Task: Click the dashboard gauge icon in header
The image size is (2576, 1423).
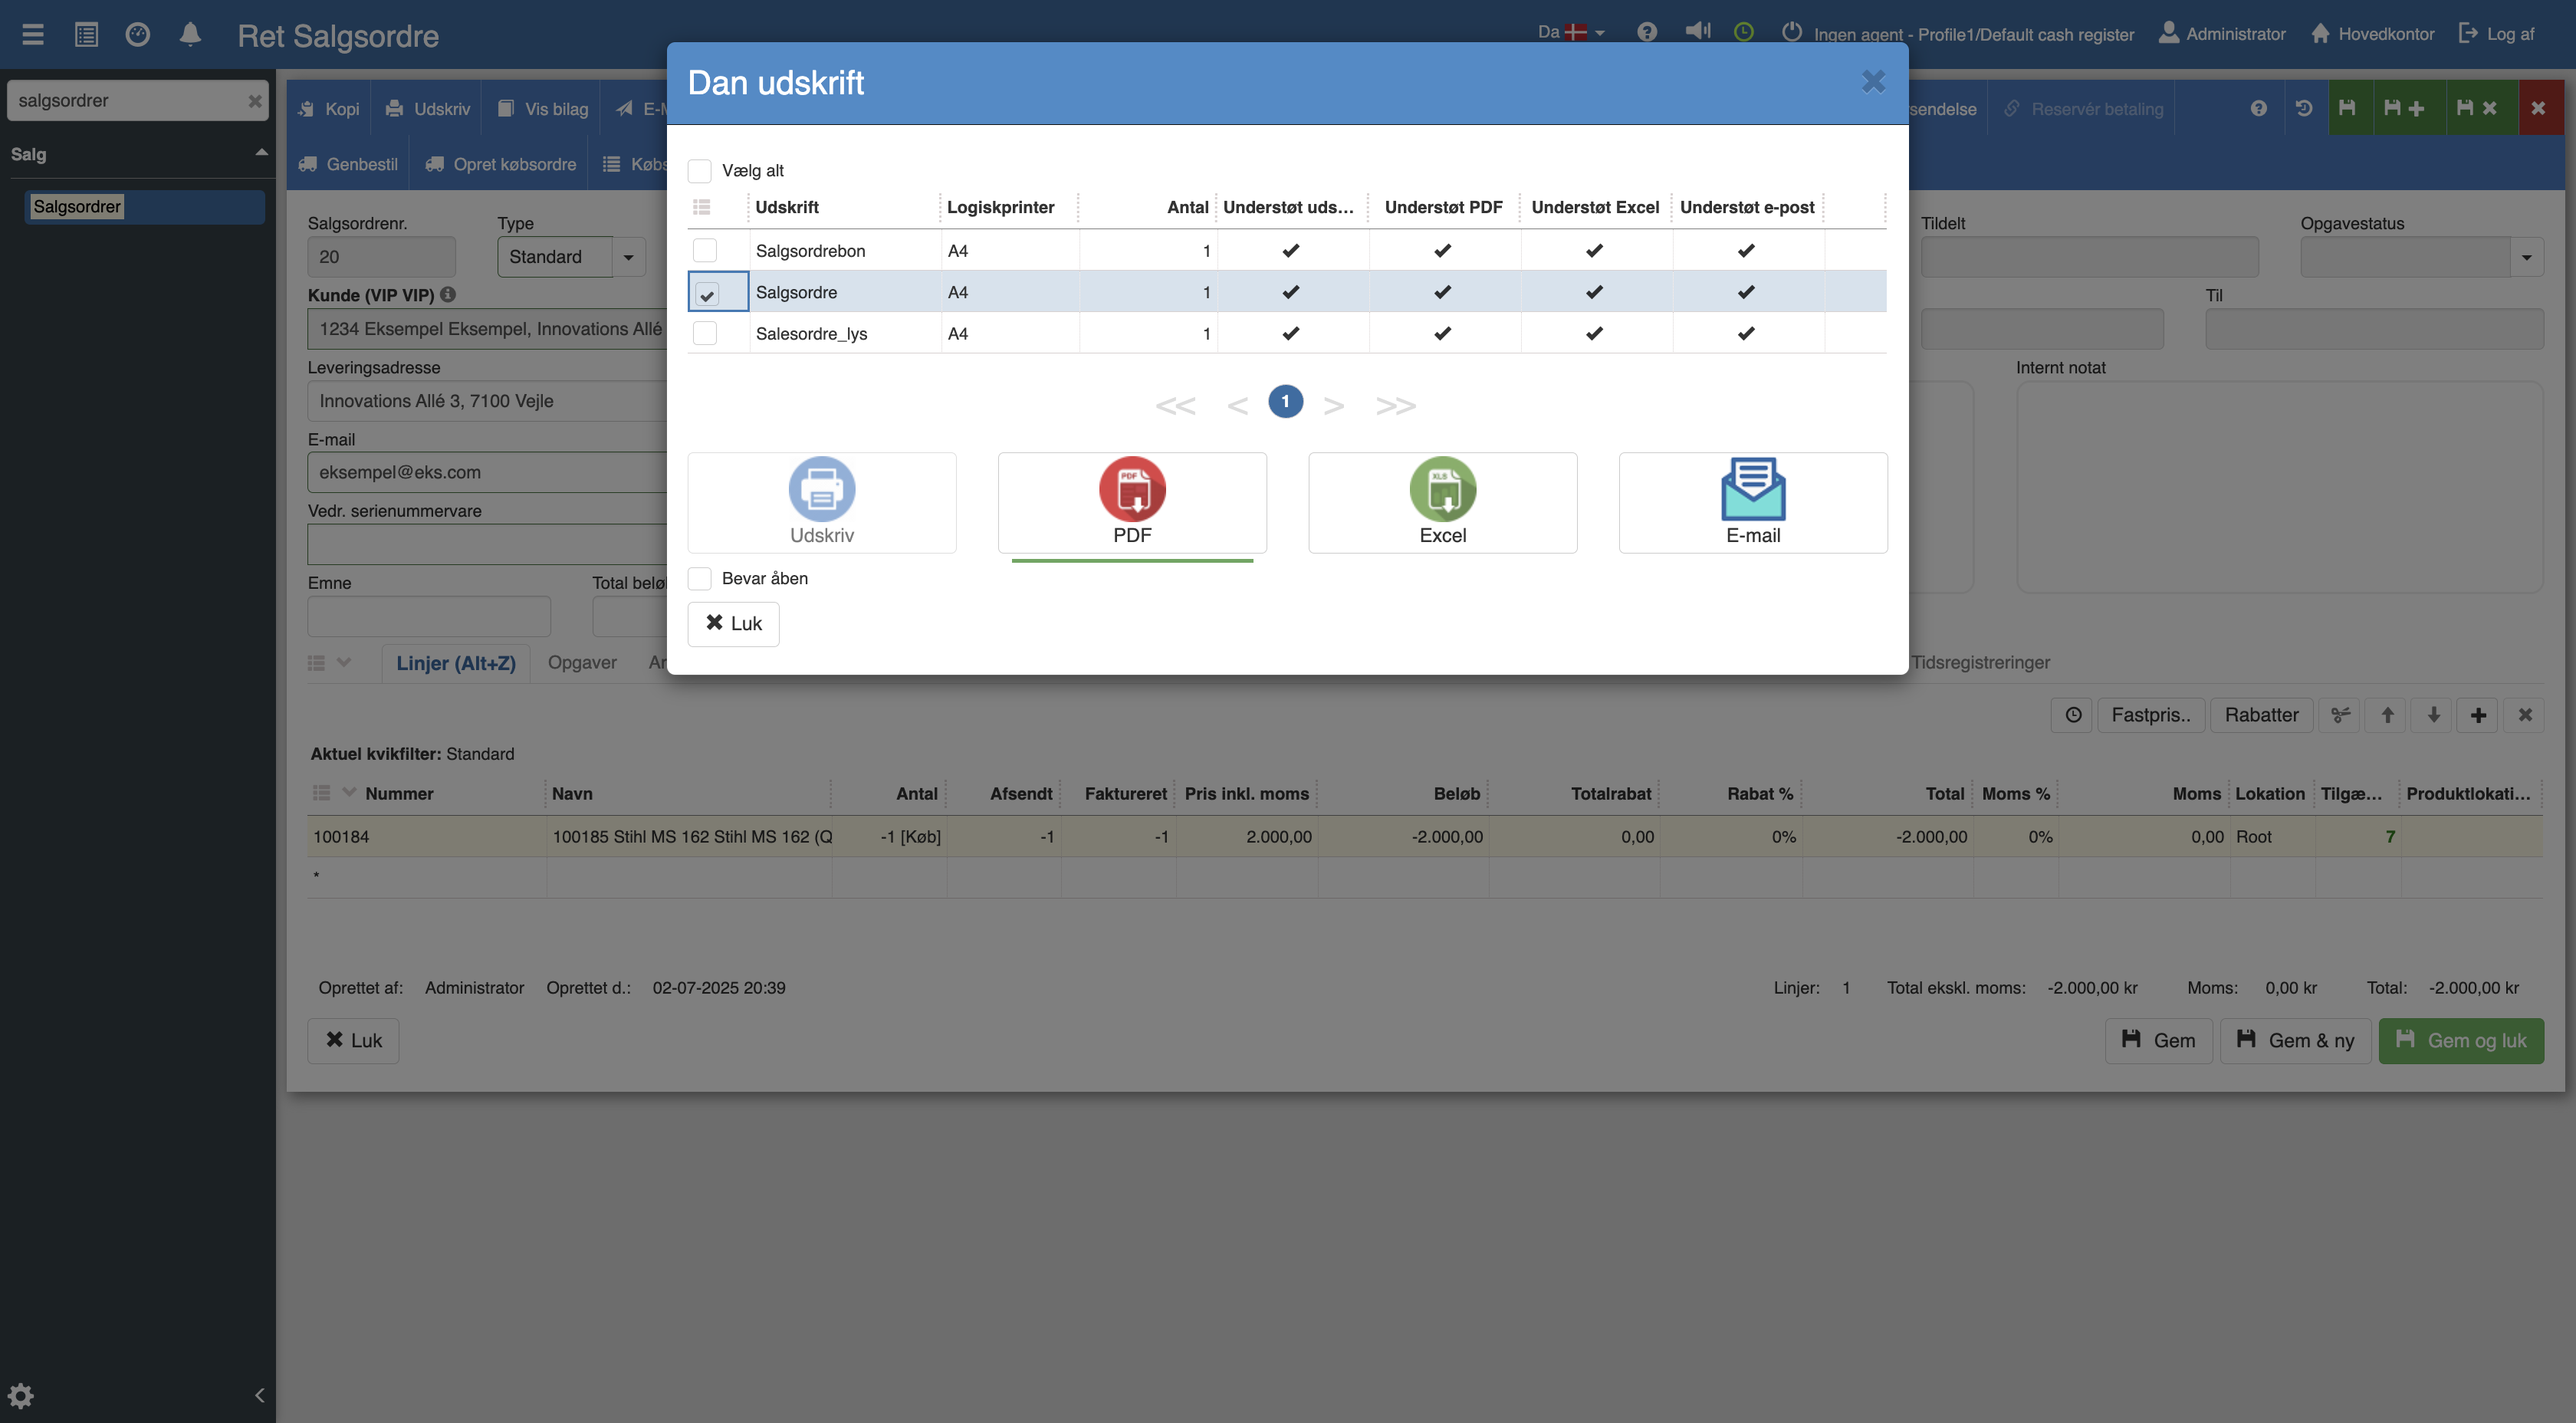Action: click(138, 35)
